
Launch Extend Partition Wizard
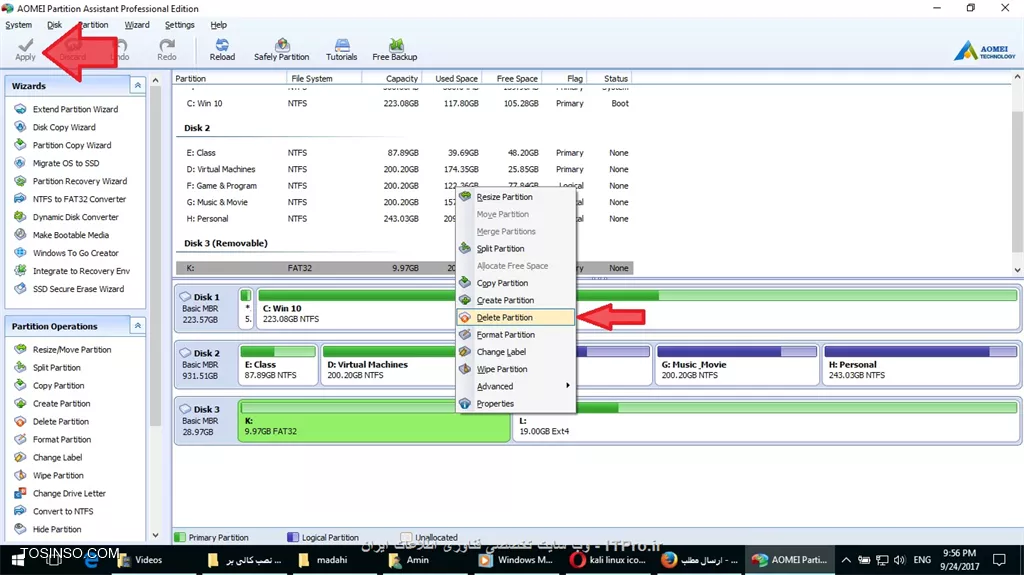75,109
